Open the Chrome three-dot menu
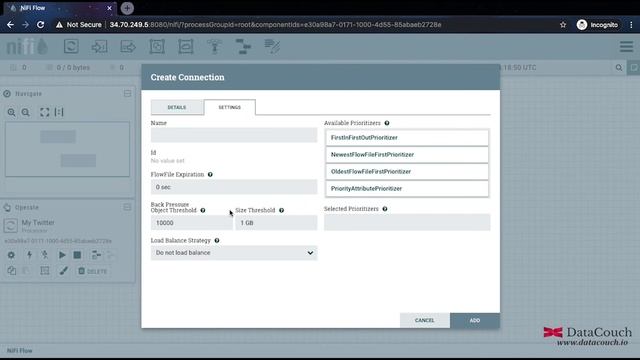The width and height of the screenshot is (640, 360). point(631,25)
